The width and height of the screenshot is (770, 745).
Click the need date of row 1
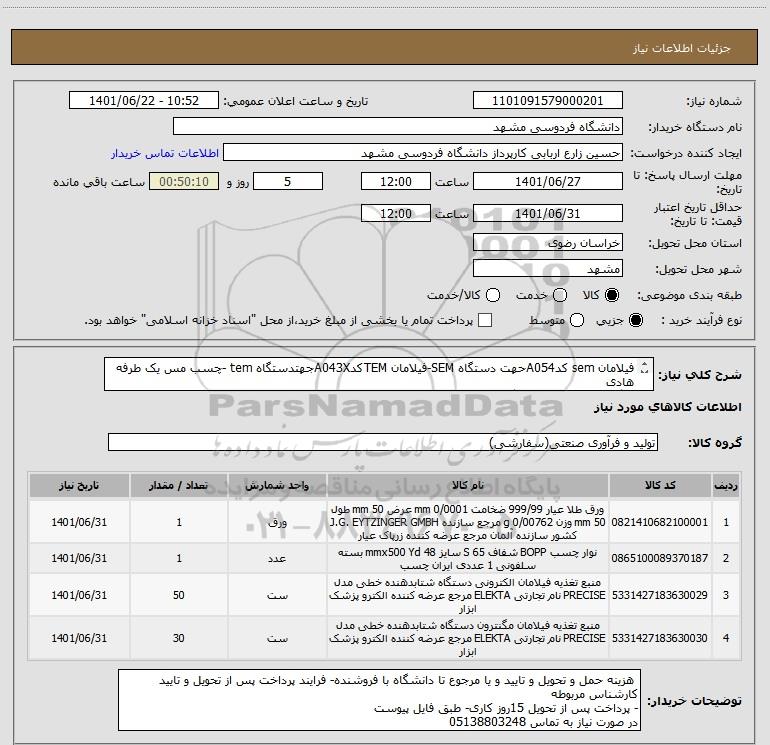pos(79,522)
